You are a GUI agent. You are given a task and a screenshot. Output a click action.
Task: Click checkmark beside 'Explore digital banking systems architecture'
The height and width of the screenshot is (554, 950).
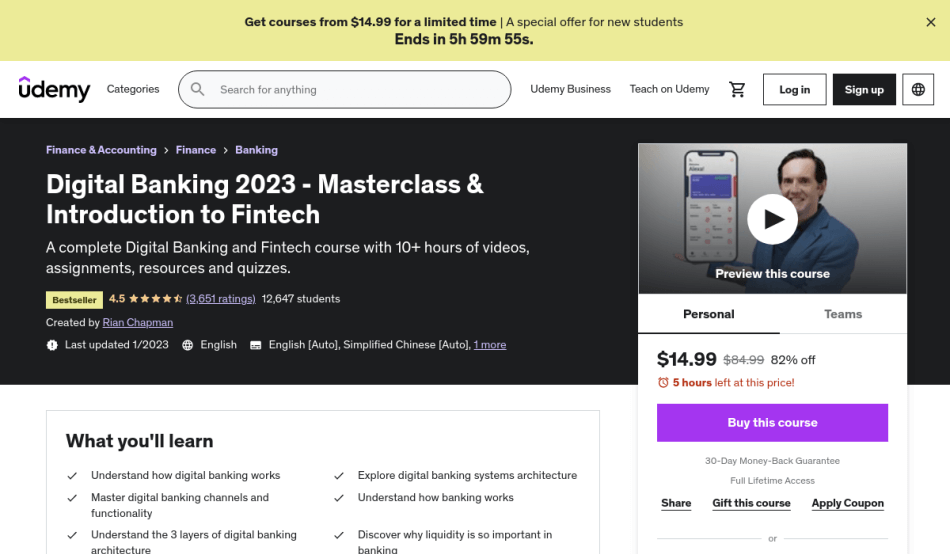click(339, 476)
